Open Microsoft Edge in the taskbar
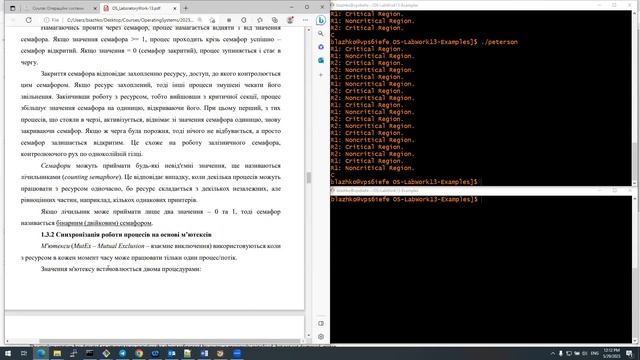 [40, 353]
